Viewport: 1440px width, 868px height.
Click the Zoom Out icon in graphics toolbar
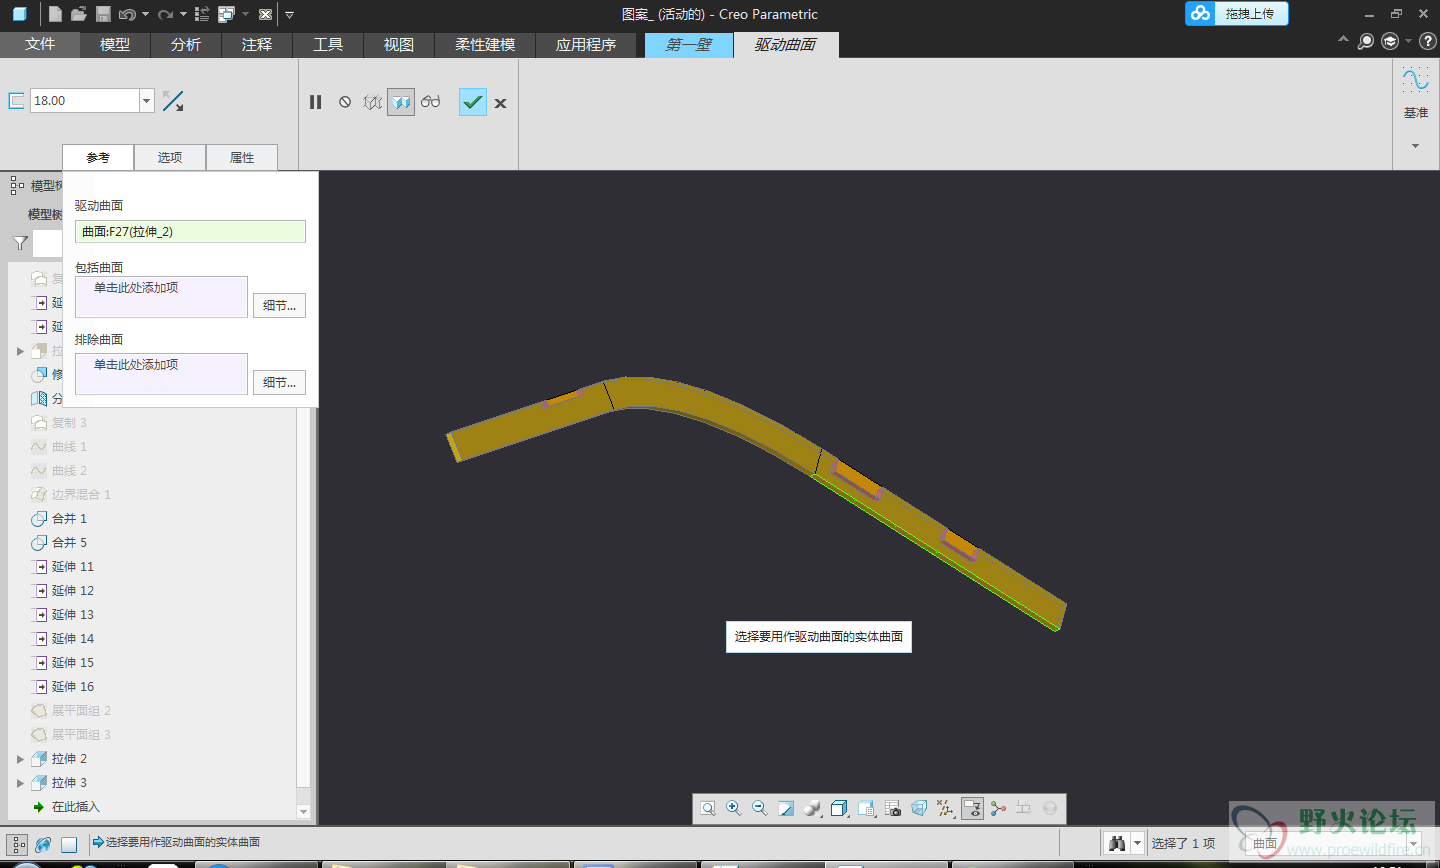coord(760,809)
